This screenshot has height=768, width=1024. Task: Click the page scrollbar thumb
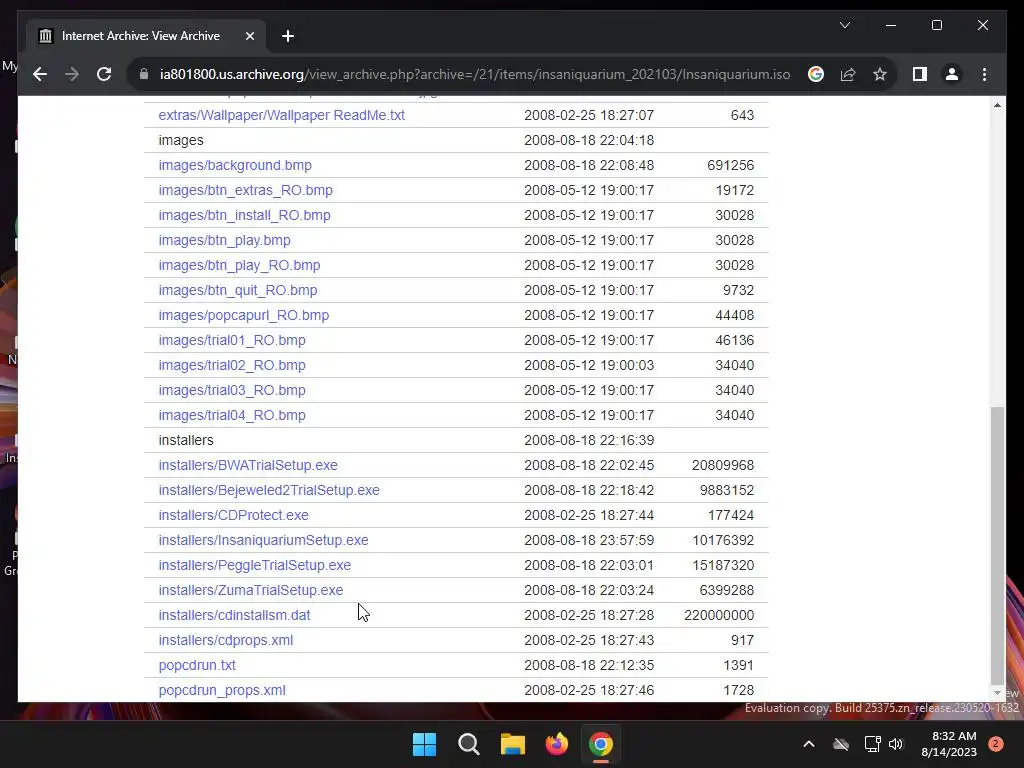[x=997, y=545]
